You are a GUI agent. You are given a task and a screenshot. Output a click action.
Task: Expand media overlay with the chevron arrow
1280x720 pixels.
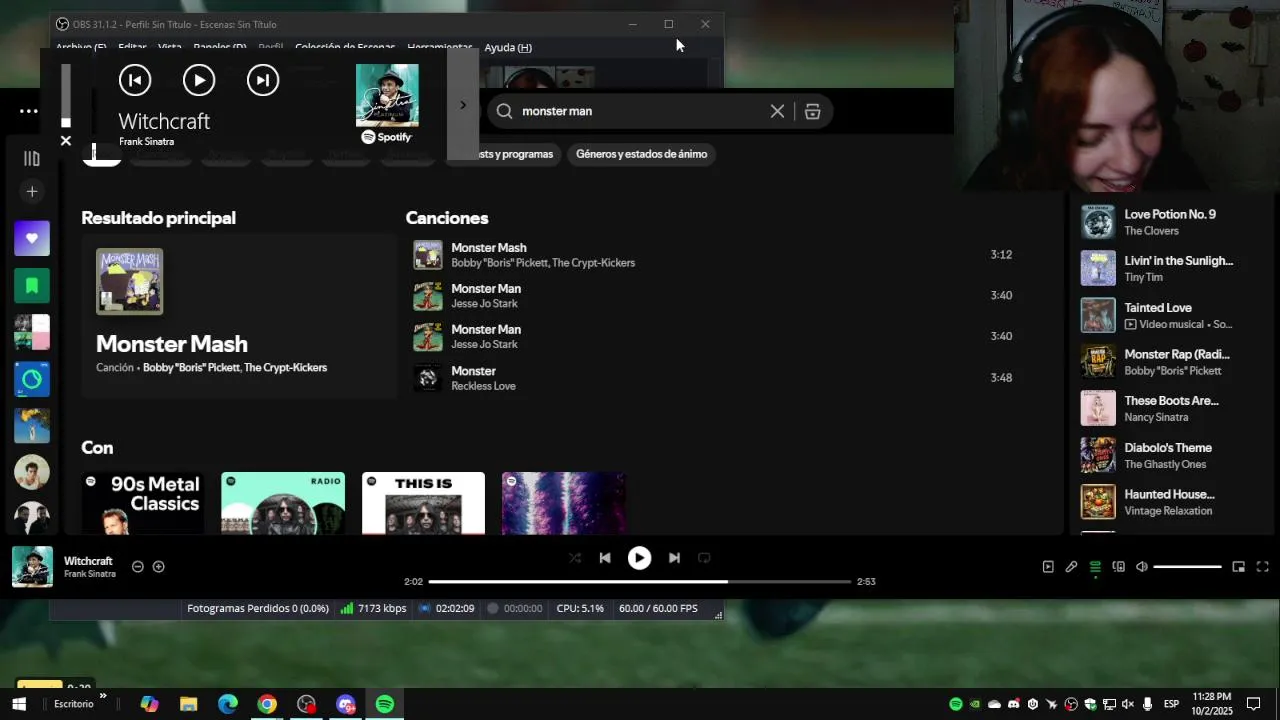point(462,105)
